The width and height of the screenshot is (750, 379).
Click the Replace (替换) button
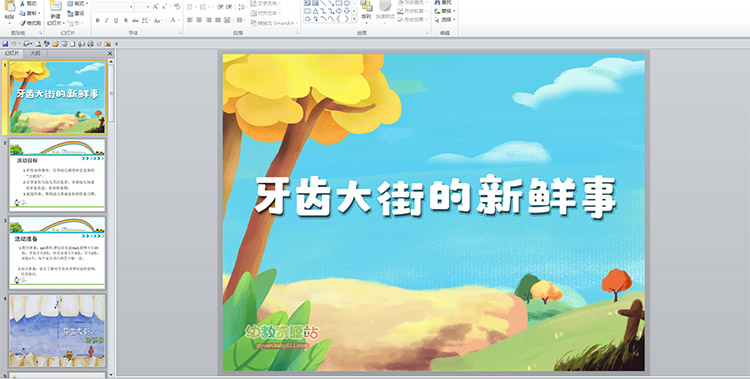coord(445,11)
